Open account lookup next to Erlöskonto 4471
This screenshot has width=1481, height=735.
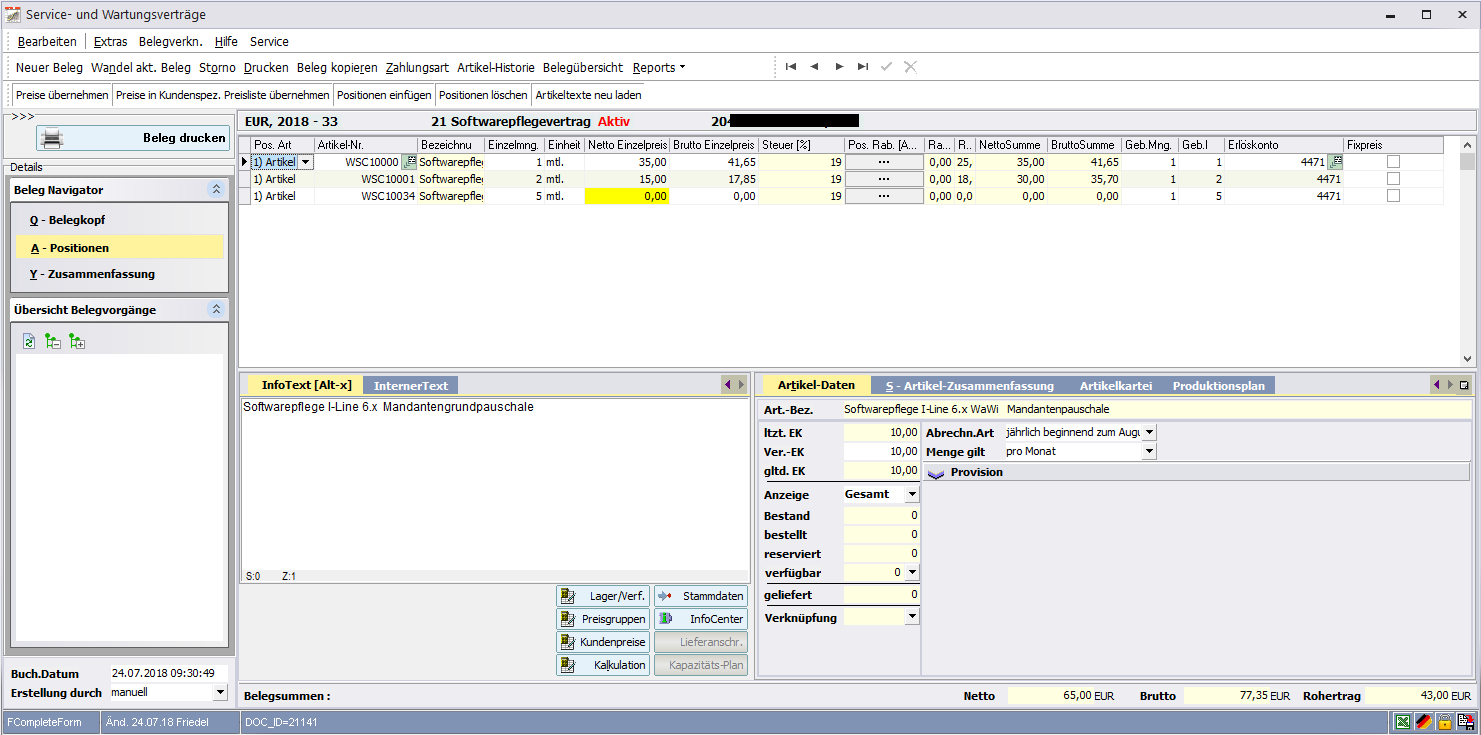[1335, 162]
